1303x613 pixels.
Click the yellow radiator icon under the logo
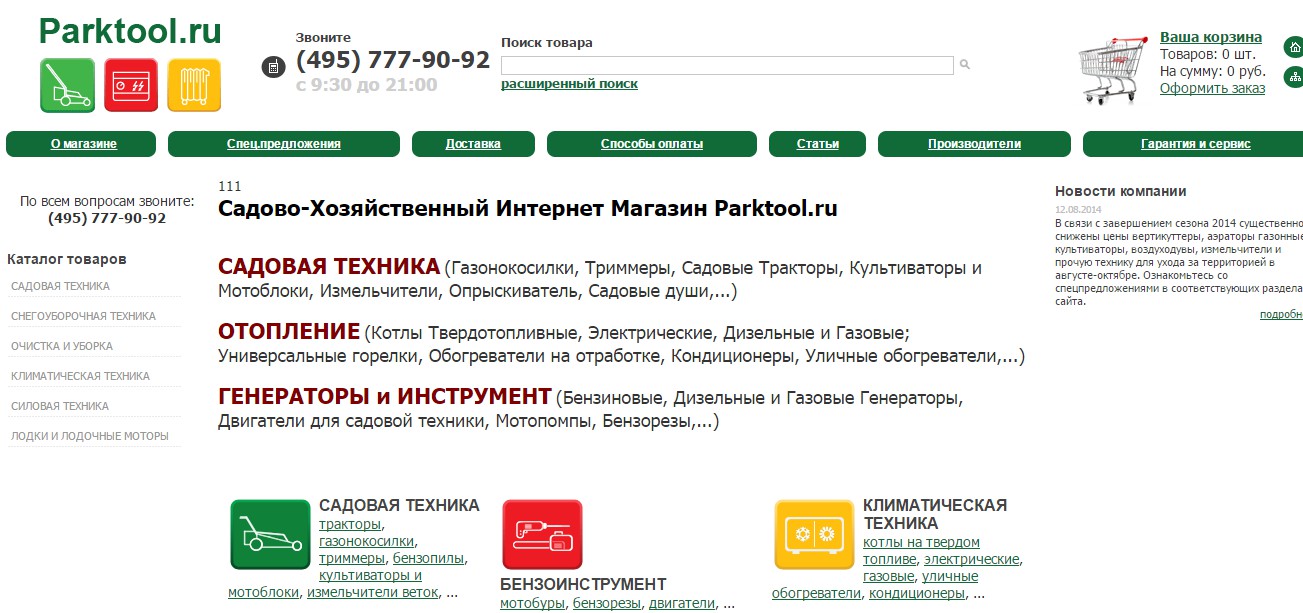pos(194,85)
